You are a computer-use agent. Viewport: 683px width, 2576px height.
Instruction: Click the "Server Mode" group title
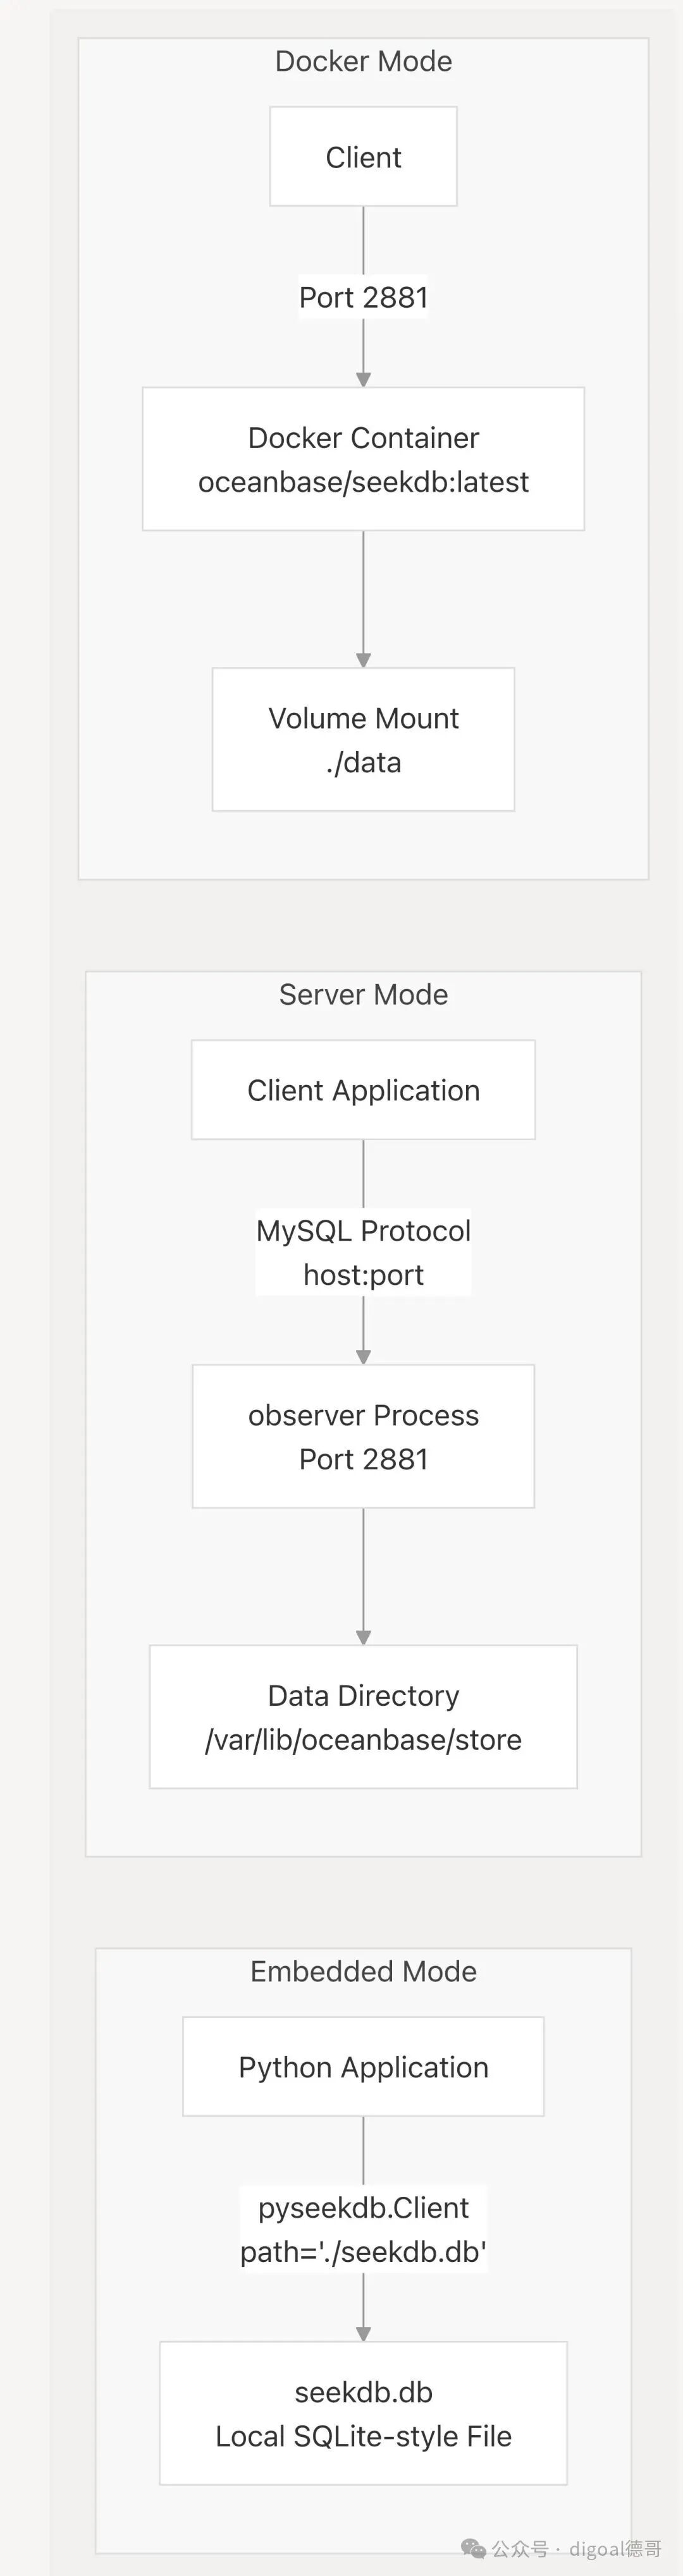(363, 995)
